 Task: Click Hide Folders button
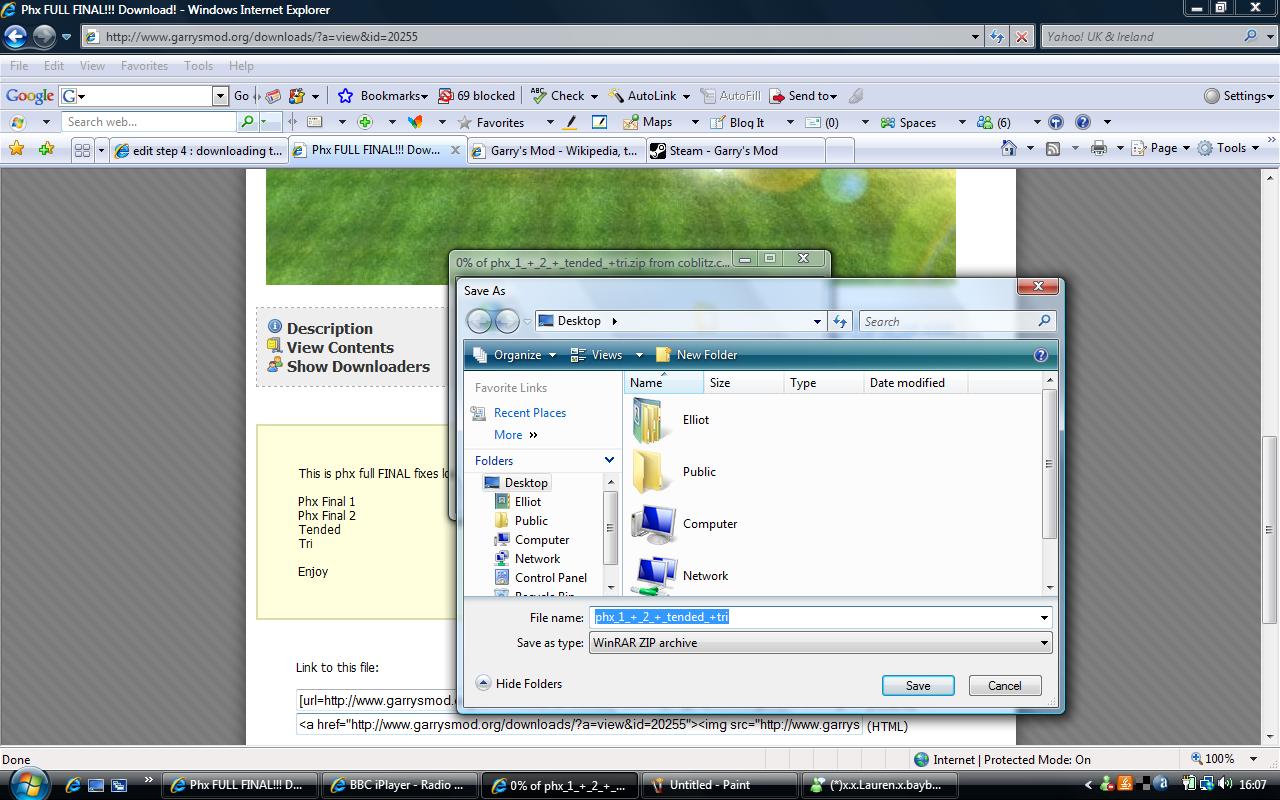[519, 684]
